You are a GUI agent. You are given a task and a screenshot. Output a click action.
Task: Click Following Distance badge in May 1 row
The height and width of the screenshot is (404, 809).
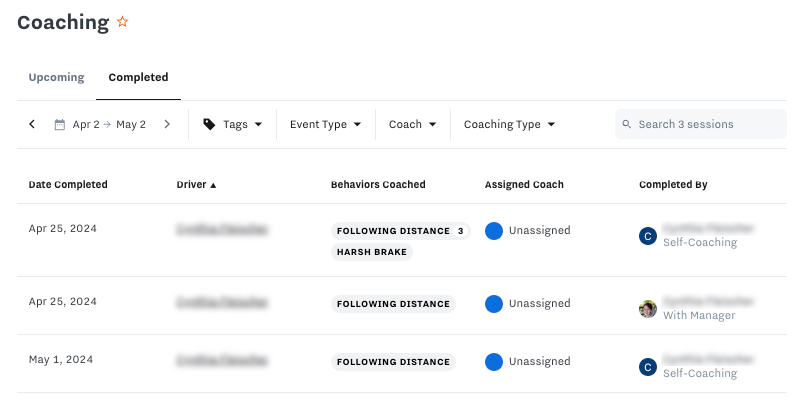(x=393, y=362)
